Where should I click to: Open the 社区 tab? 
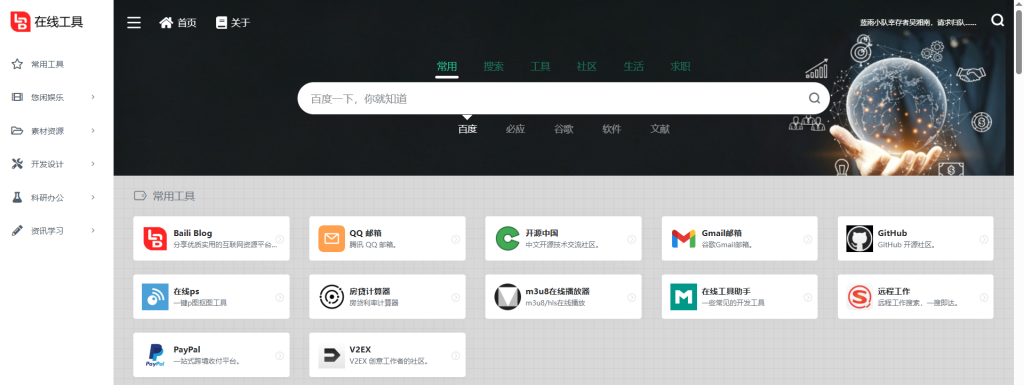point(586,67)
